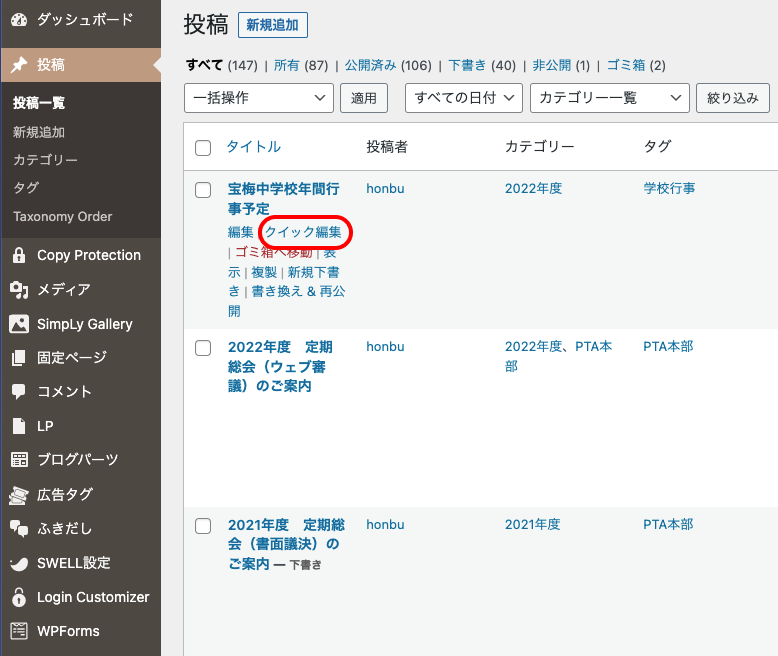Click the Copy Protection lock icon
This screenshot has height=656, width=778.
click(x=18, y=256)
